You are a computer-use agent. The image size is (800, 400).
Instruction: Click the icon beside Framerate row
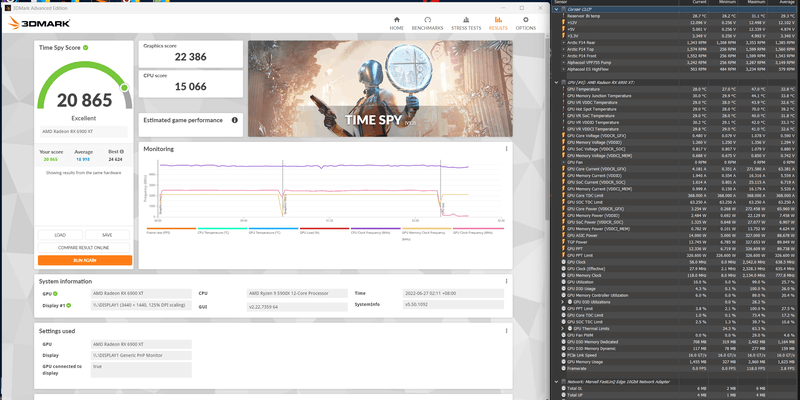[563, 368]
